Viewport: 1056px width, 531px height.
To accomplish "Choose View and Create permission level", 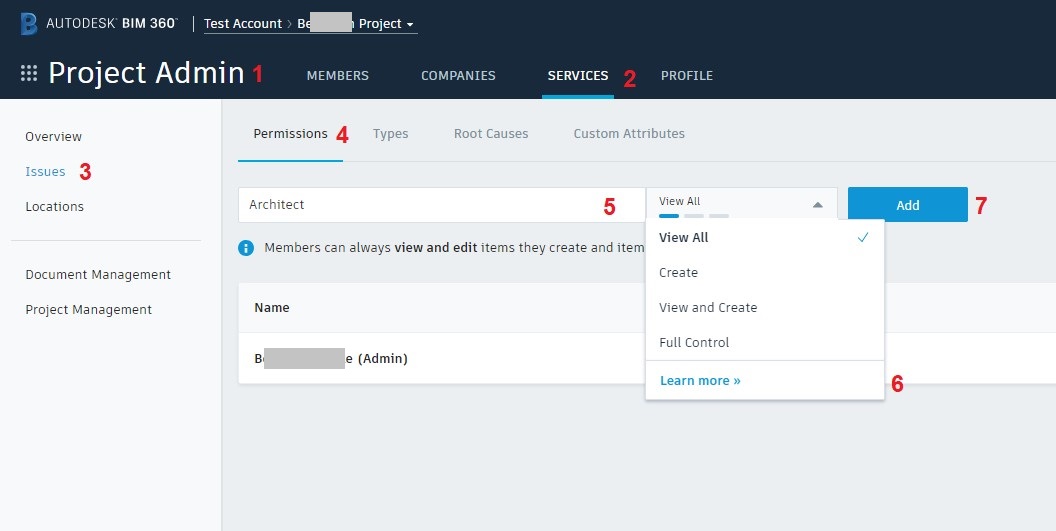I will click(x=764, y=307).
